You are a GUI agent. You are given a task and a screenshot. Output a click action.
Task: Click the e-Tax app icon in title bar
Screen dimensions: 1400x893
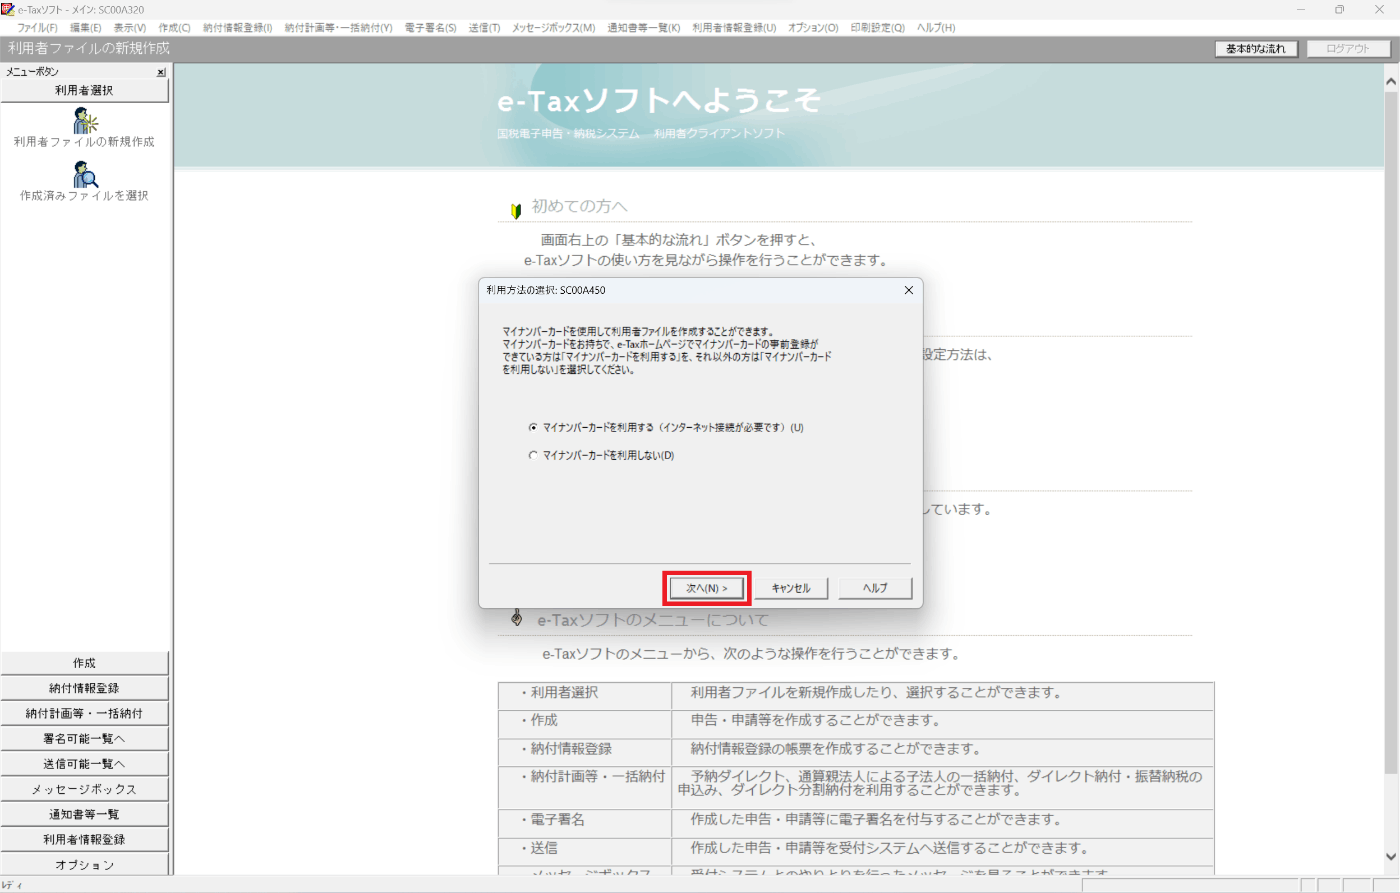tap(8, 9)
